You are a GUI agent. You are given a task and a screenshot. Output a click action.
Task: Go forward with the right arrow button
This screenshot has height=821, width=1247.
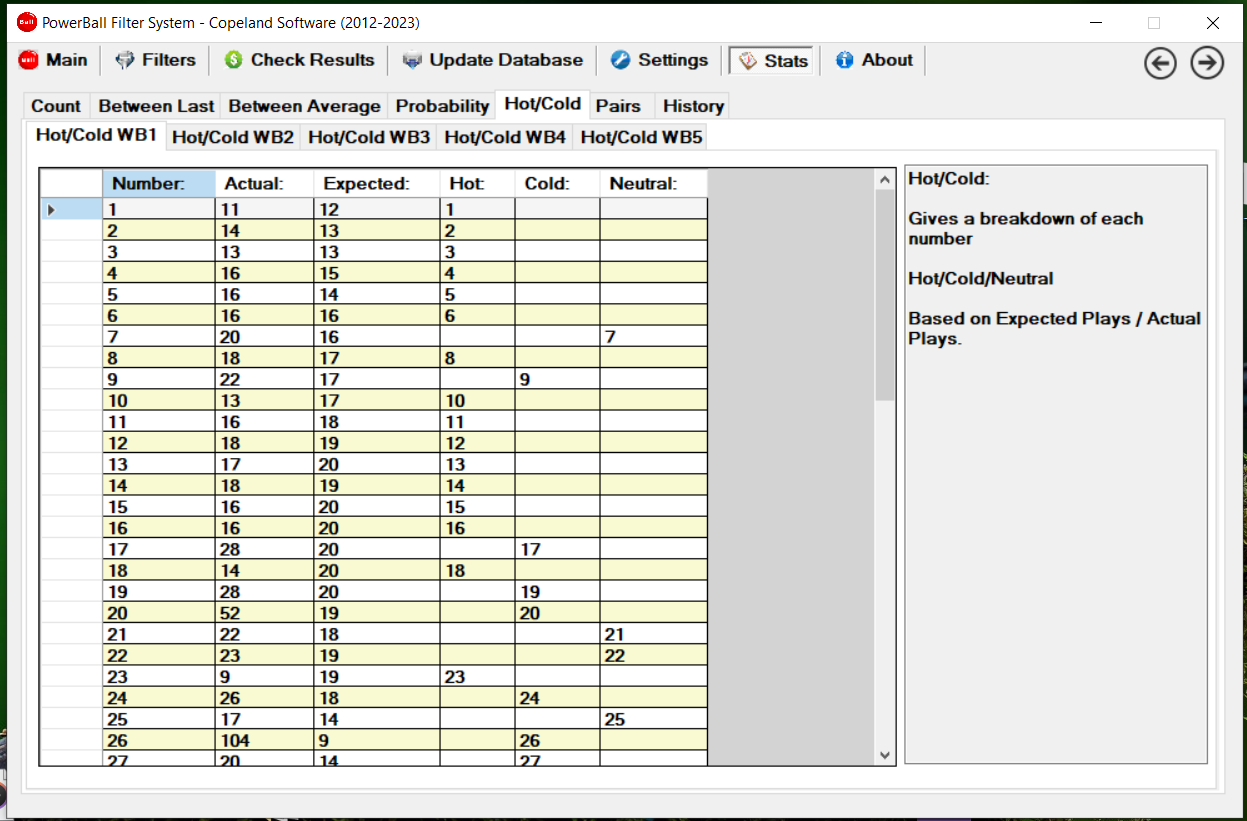1208,63
